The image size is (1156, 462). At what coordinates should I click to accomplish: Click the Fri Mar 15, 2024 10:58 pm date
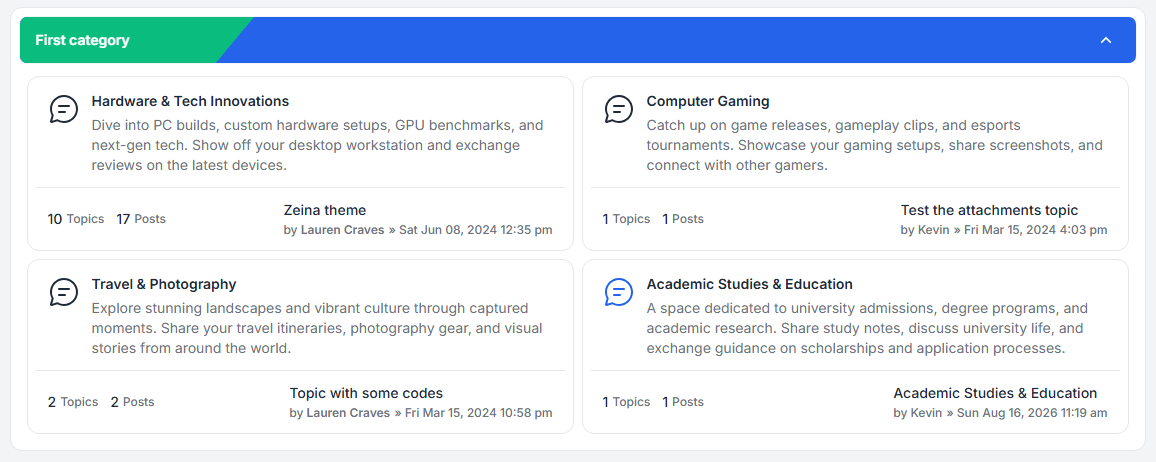point(478,413)
